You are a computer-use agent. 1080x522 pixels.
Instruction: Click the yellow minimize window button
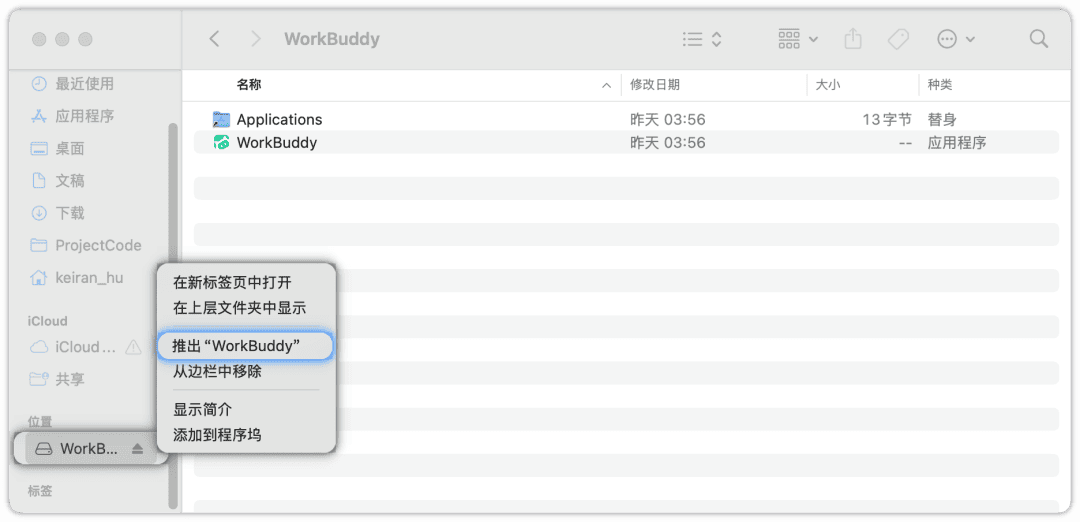(x=62, y=39)
